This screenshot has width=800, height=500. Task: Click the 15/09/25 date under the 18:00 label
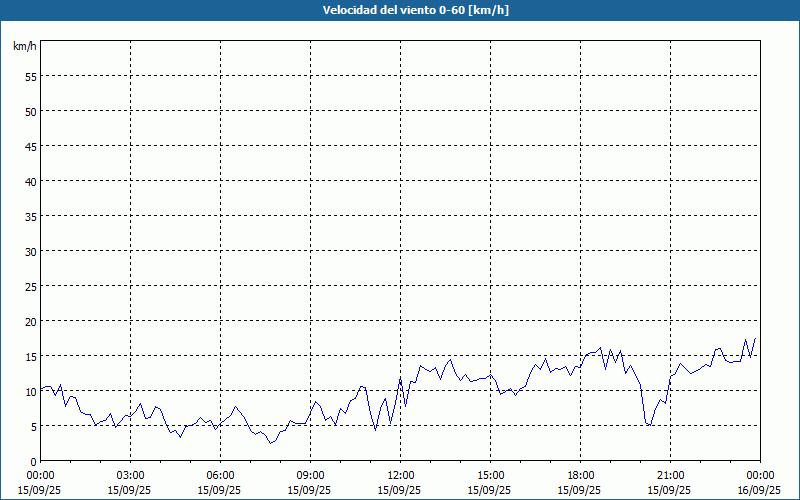[x=580, y=490]
